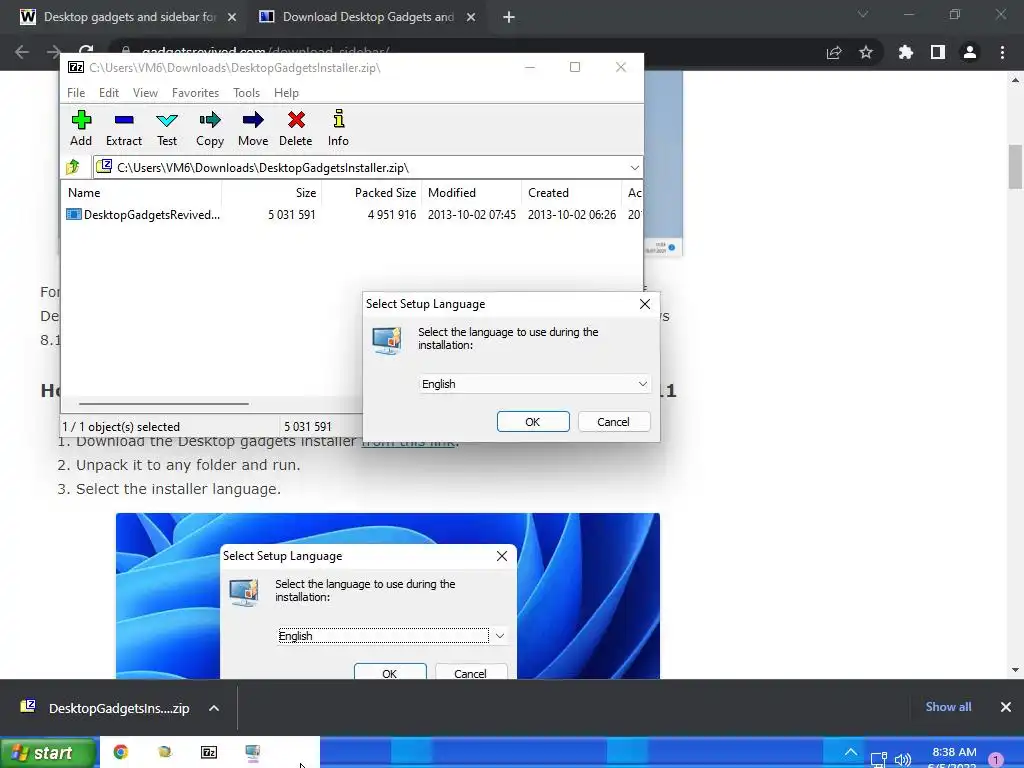The image size is (1024, 768).
Task: Open the Help menu in 7-Zip
Action: click(x=286, y=93)
